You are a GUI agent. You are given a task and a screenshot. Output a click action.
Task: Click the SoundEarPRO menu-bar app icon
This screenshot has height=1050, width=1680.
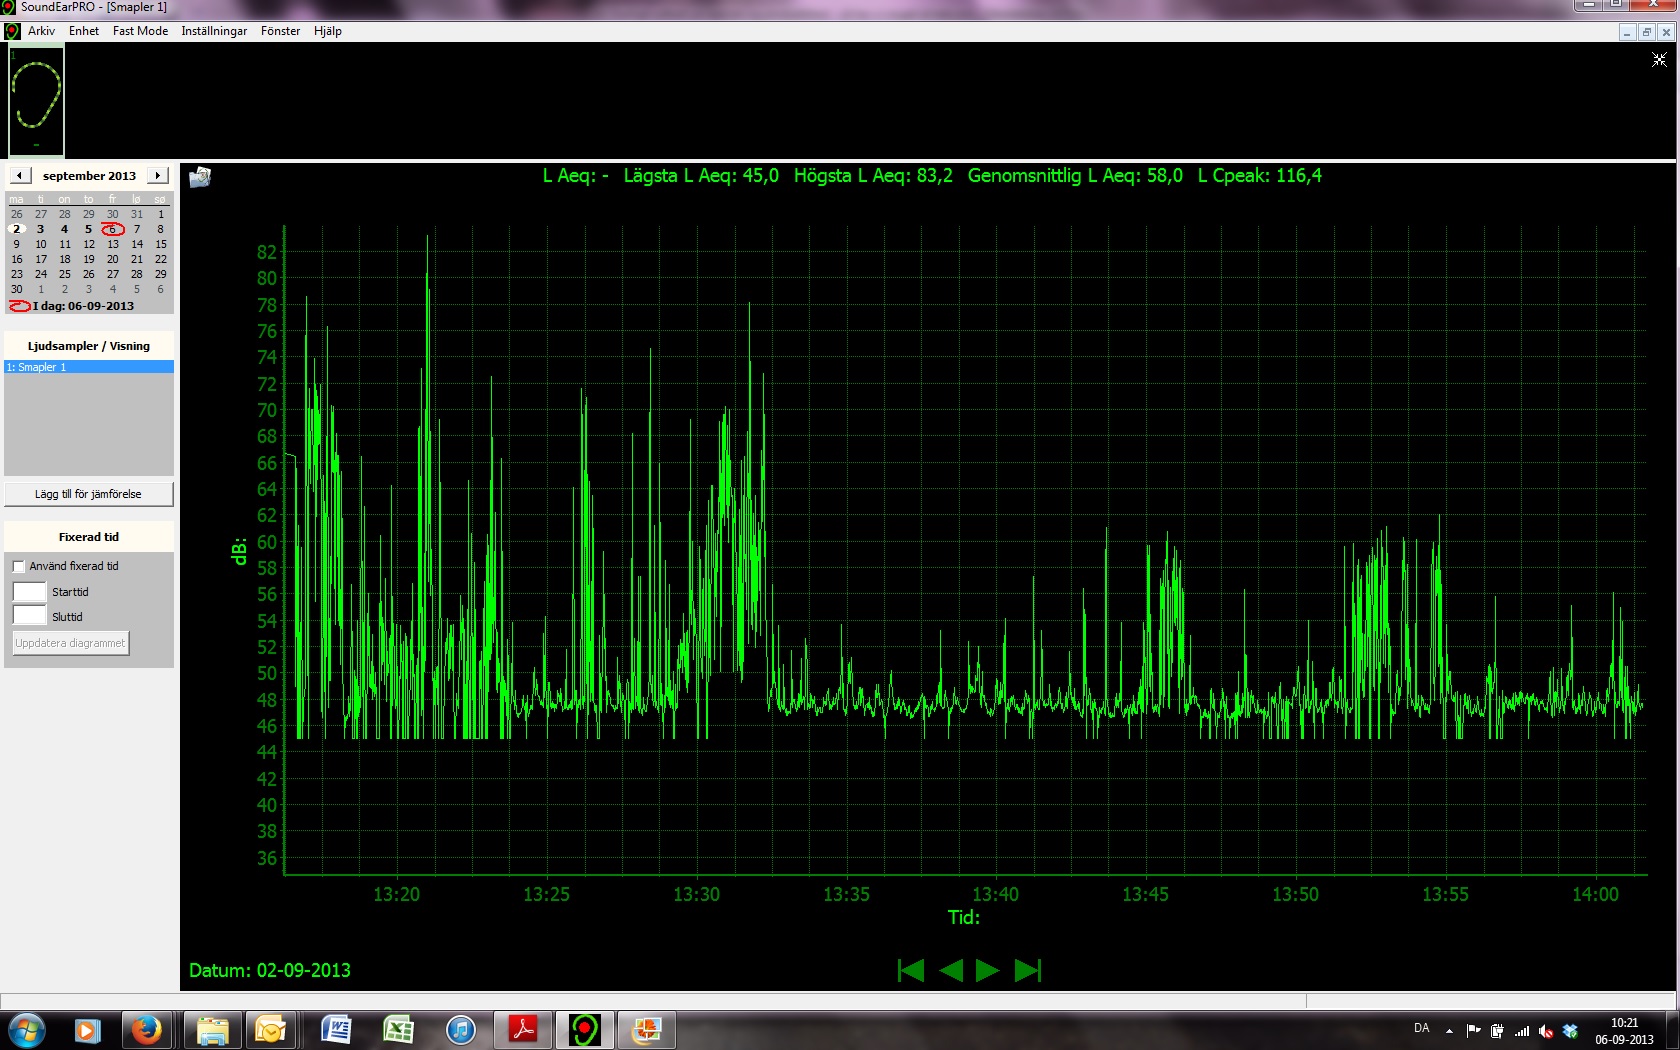pyautogui.click(x=12, y=31)
